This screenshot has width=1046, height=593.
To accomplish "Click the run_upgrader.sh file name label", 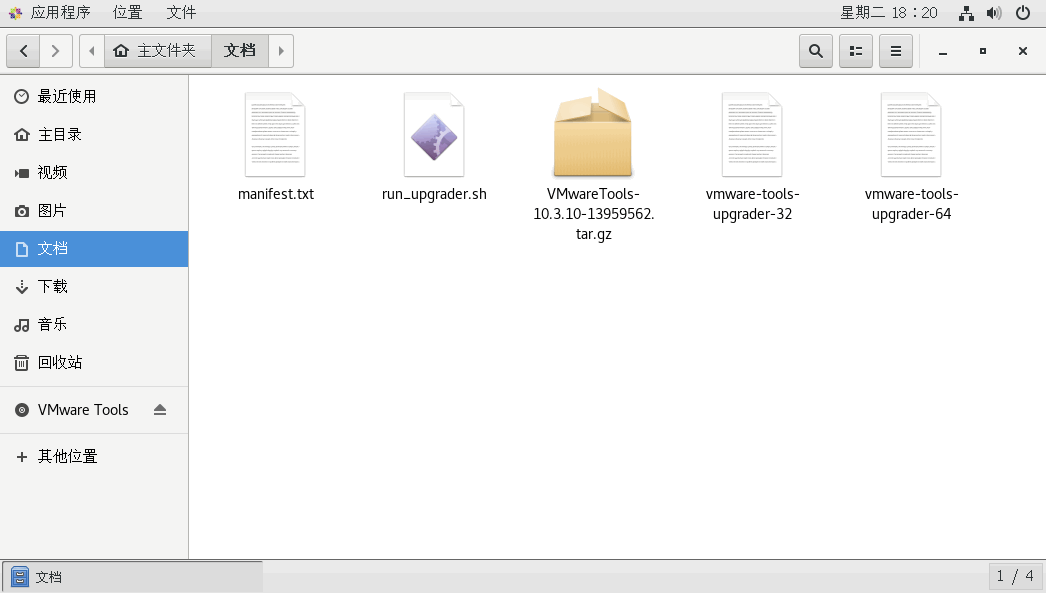I will click(x=434, y=194).
